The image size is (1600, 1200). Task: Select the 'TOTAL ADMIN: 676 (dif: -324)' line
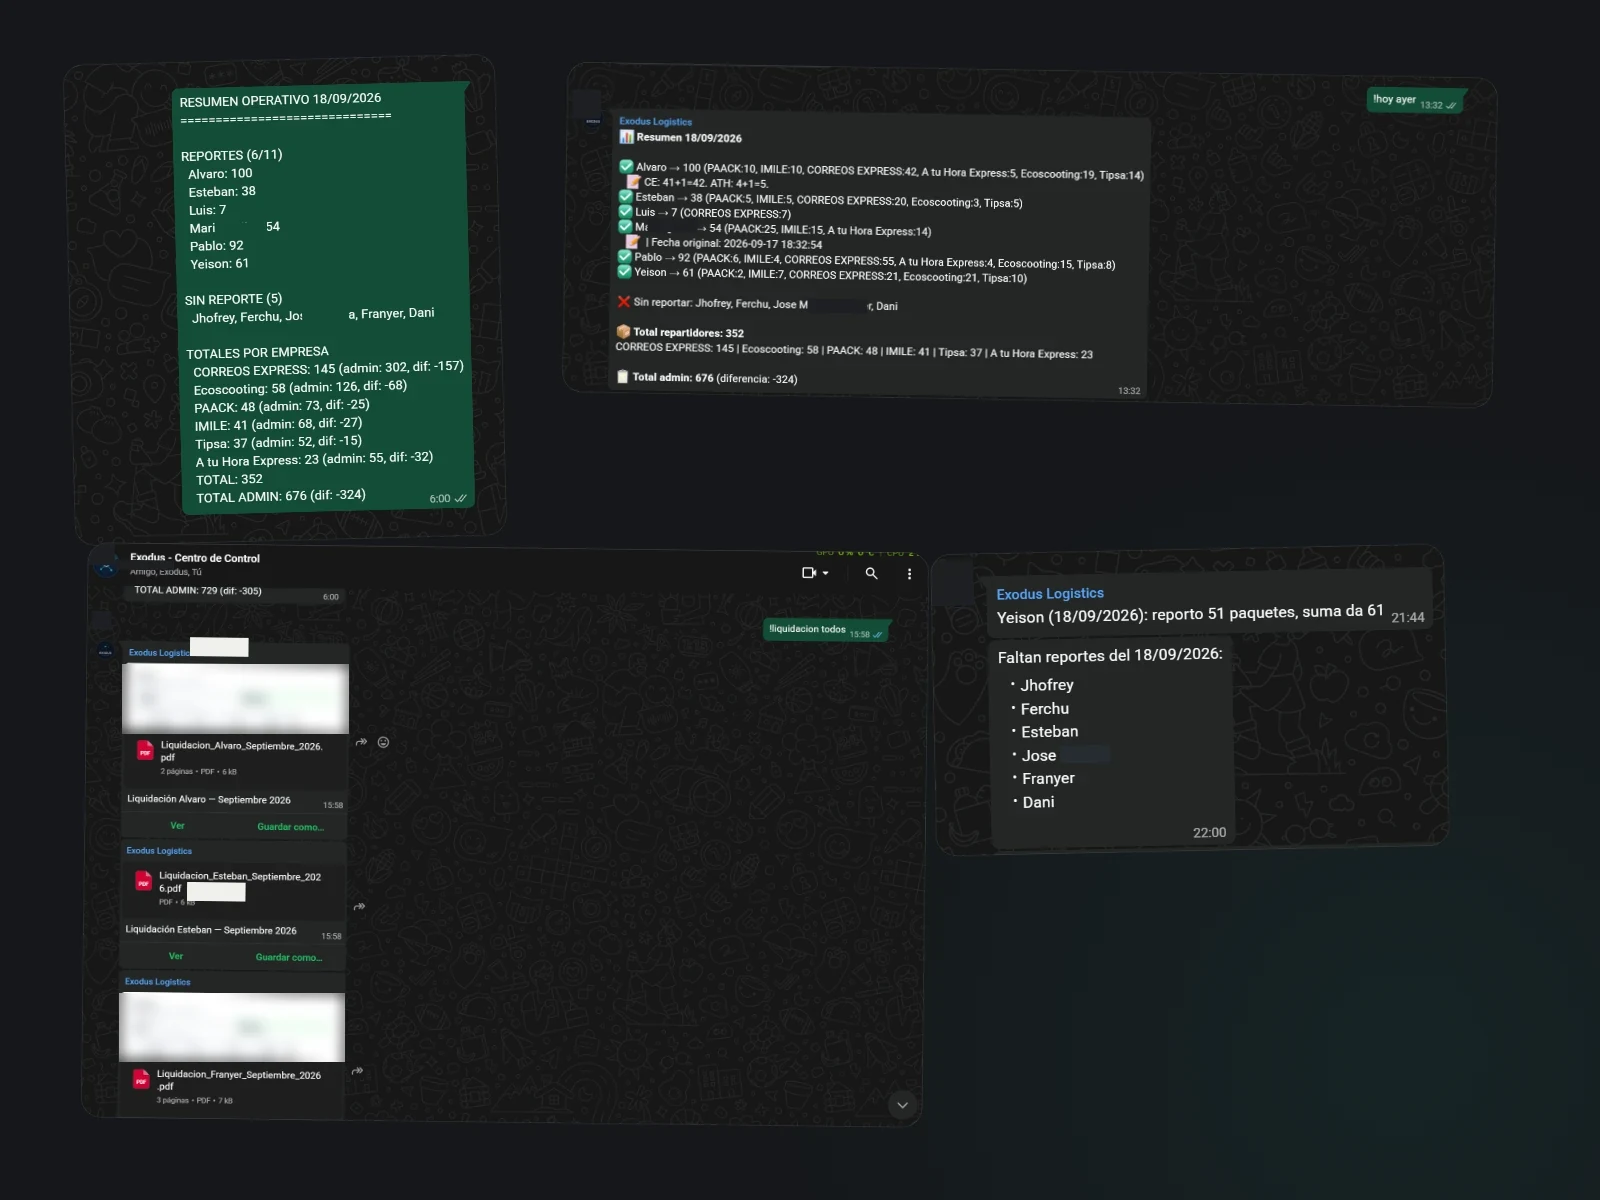click(281, 496)
